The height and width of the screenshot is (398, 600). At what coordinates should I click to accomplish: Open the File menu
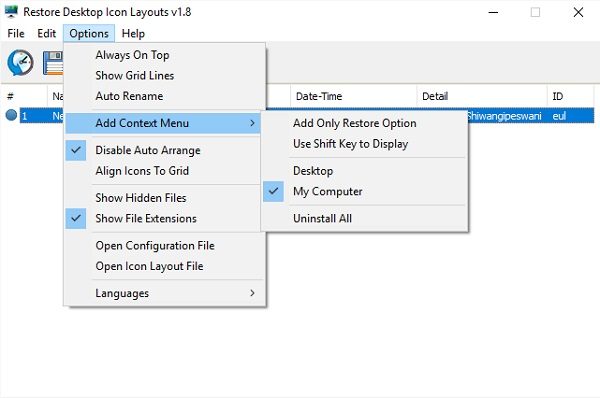(x=16, y=34)
